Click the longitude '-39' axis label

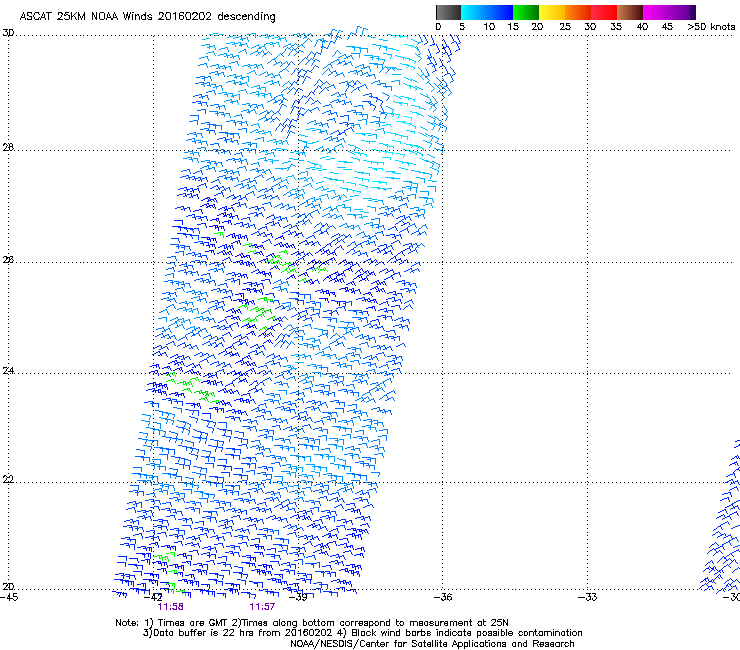point(298,597)
